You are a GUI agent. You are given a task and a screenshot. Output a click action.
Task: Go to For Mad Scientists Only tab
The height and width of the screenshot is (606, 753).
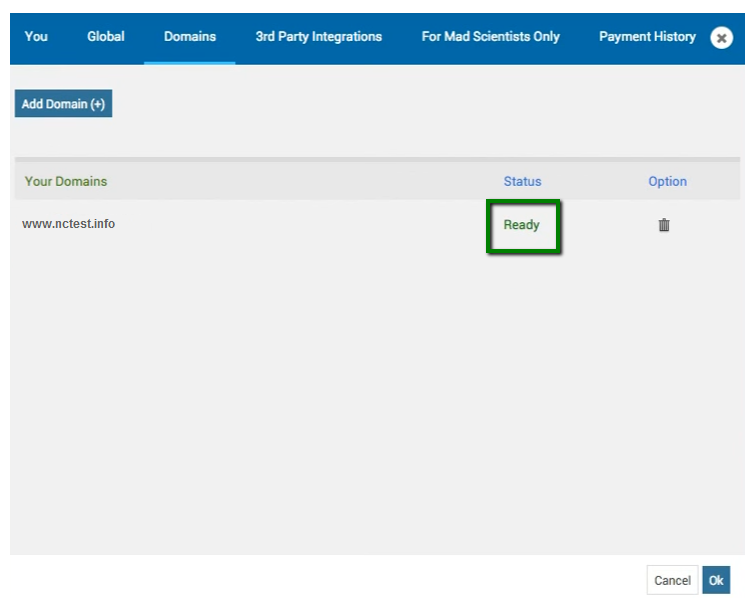click(490, 36)
